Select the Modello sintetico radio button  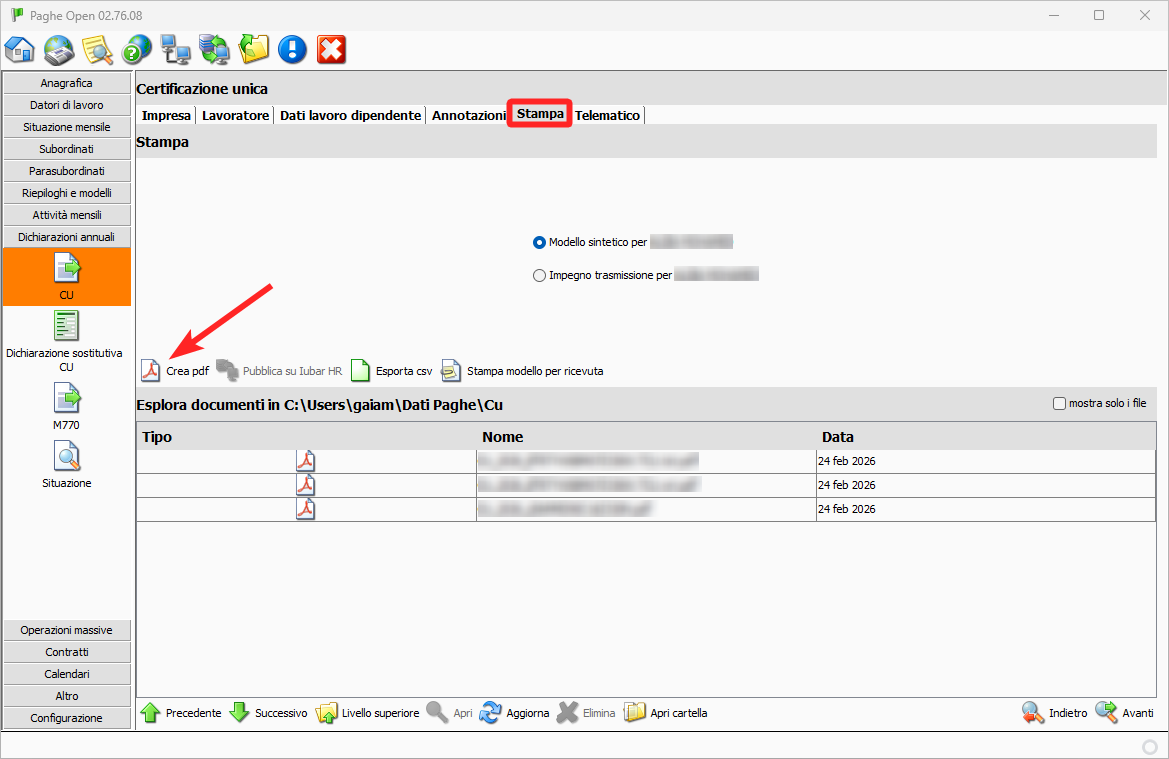click(x=540, y=242)
